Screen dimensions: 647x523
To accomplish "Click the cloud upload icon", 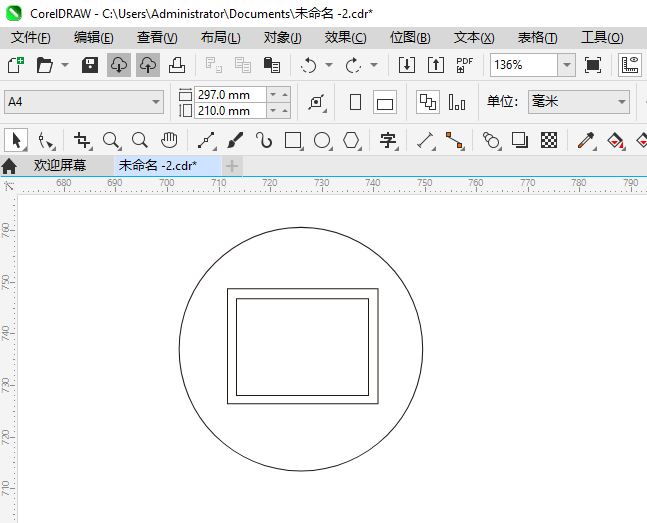I will click(148, 65).
